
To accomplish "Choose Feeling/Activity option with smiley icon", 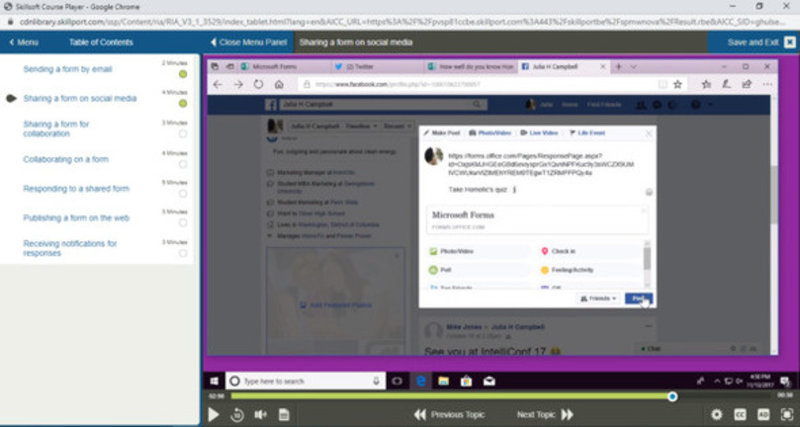I will [589, 270].
